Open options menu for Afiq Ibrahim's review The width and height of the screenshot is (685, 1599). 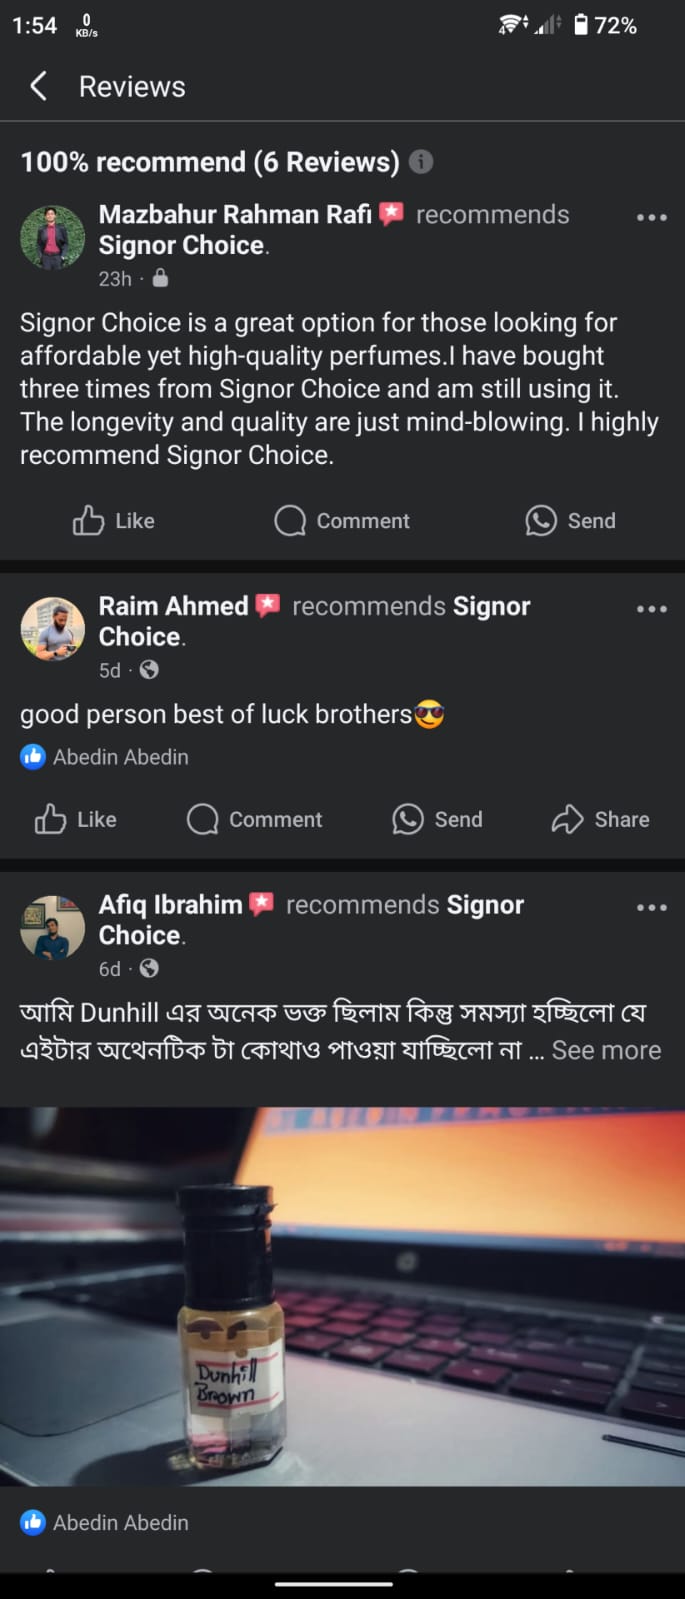(x=651, y=907)
